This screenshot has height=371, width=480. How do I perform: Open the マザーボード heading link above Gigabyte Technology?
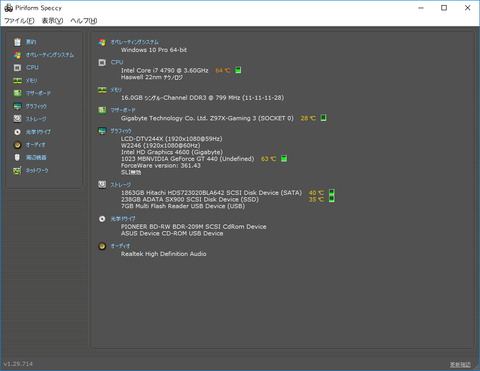point(123,110)
